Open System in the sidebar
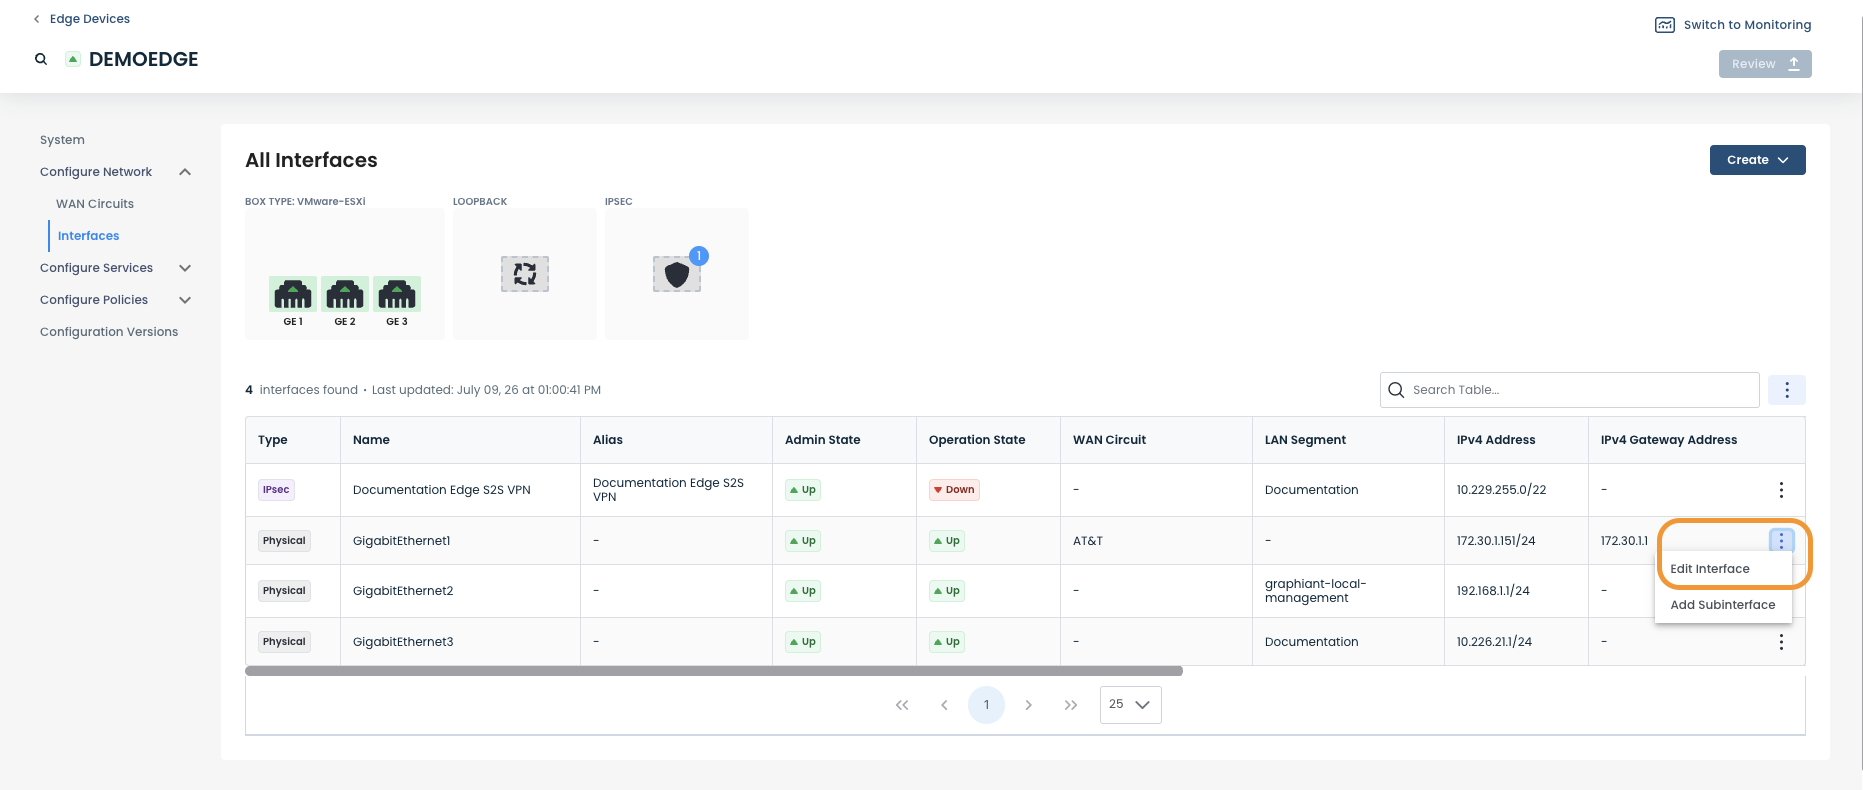Screen dimensions: 1863x790 62,140
